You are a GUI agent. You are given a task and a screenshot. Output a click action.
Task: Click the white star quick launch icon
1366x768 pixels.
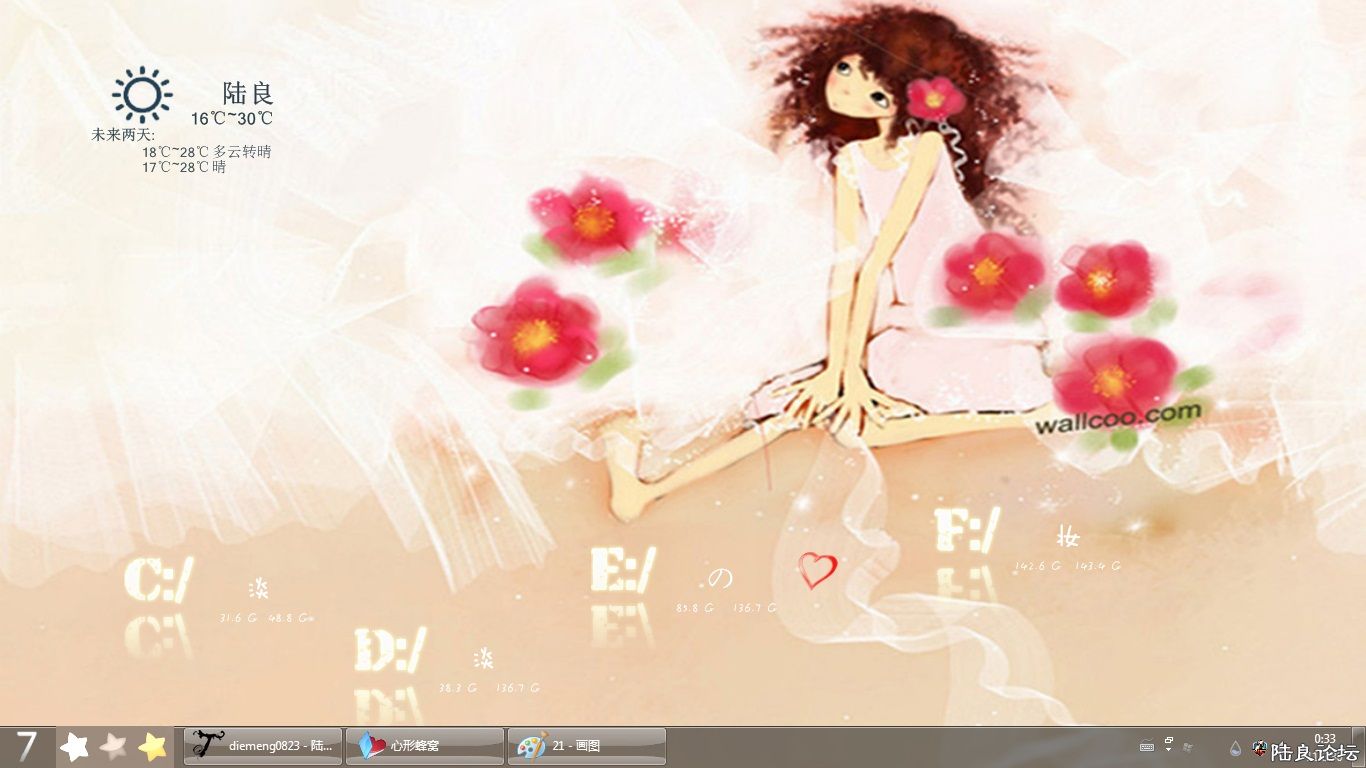(x=75, y=746)
